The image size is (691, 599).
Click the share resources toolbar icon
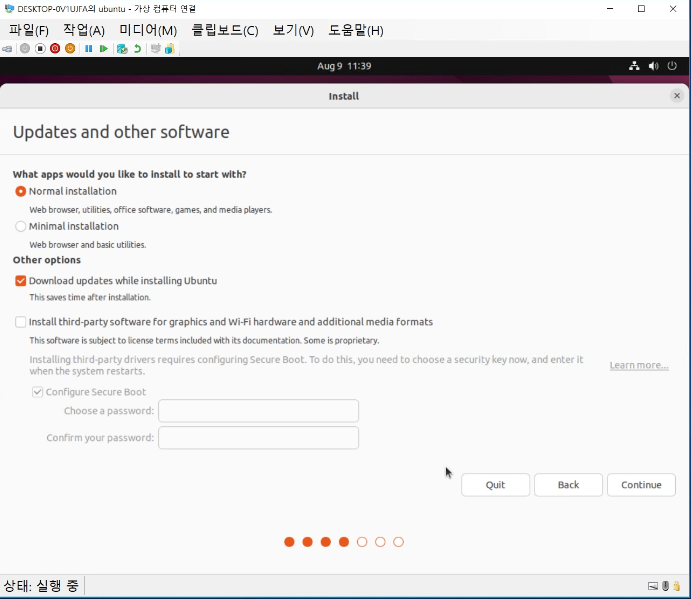(170, 48)
